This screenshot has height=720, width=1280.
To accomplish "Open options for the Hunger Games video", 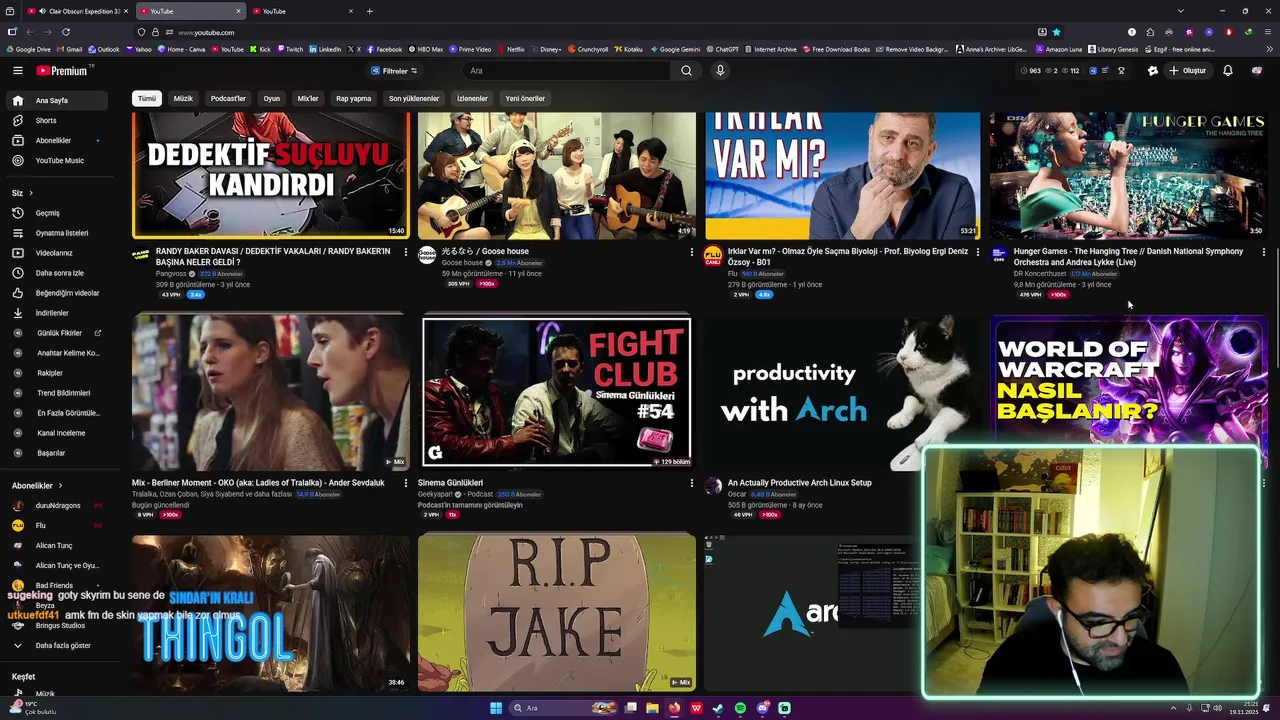I will 1263,252.
